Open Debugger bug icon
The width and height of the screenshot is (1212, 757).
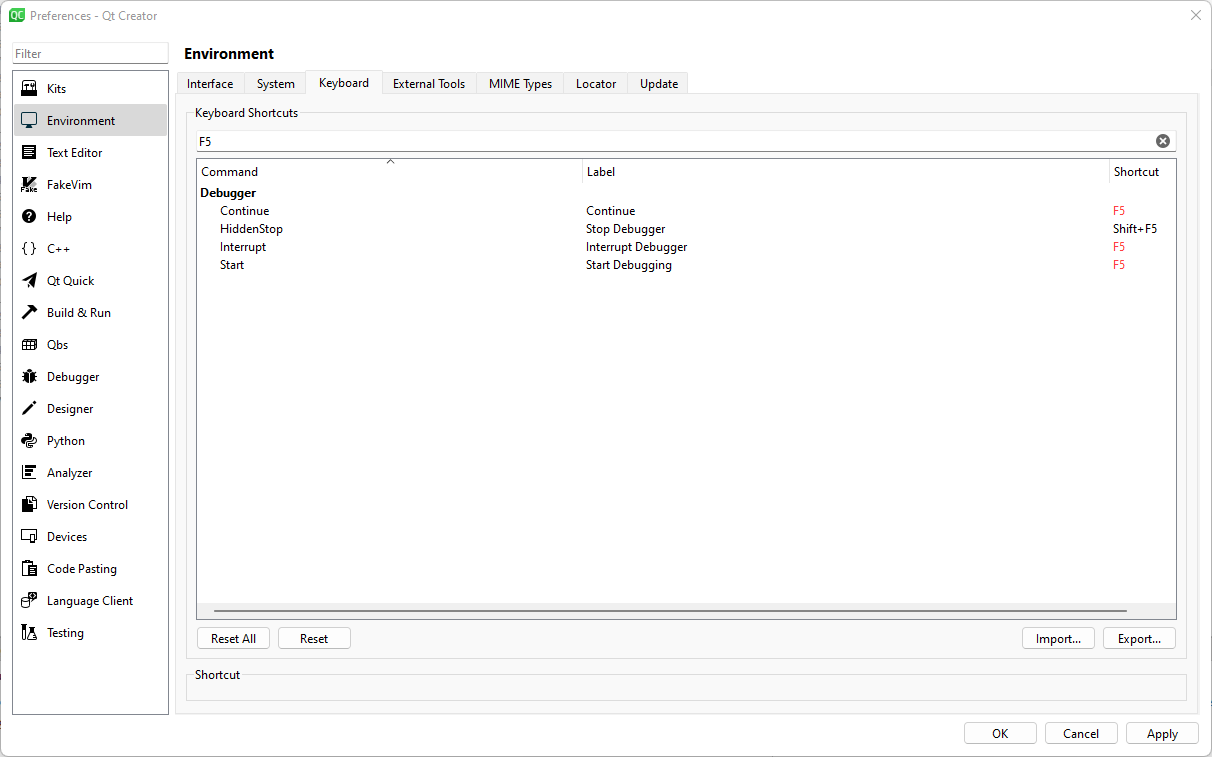tap(29, 377)
